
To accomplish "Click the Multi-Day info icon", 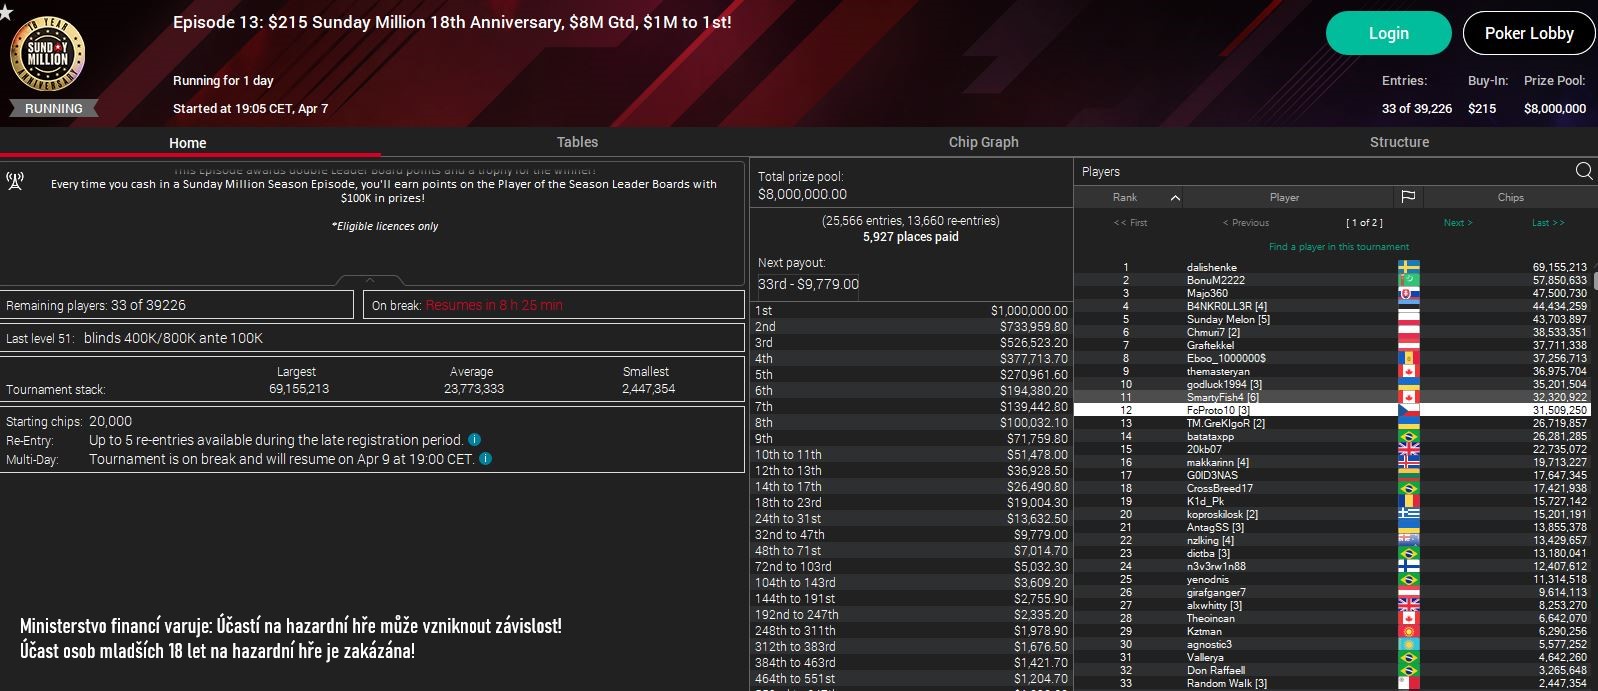I will click(x=485, y=459).
